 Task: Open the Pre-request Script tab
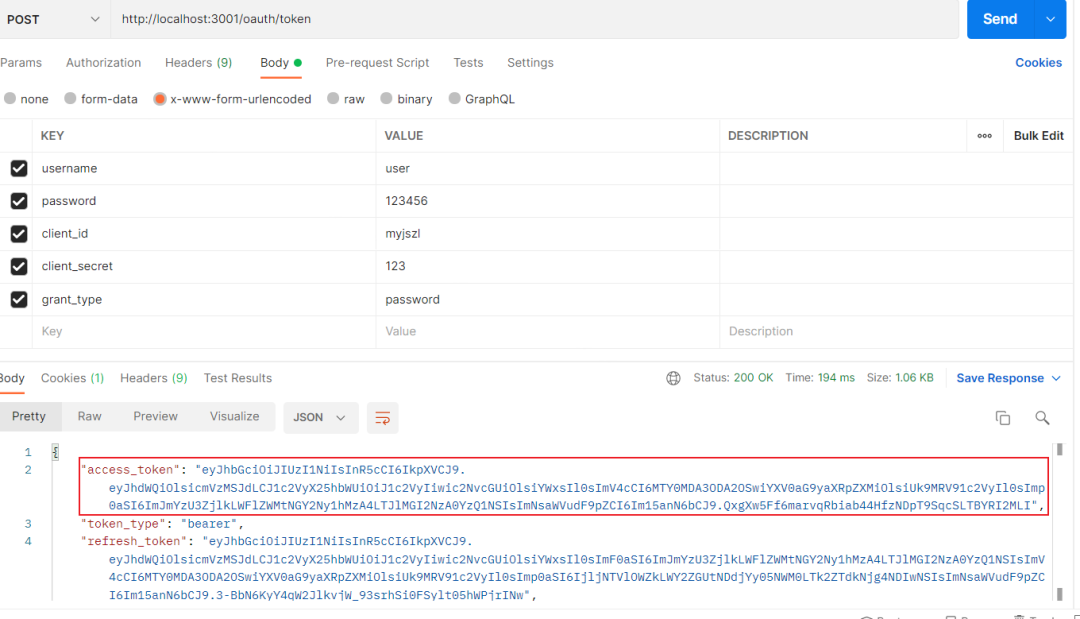pos(377,62)
